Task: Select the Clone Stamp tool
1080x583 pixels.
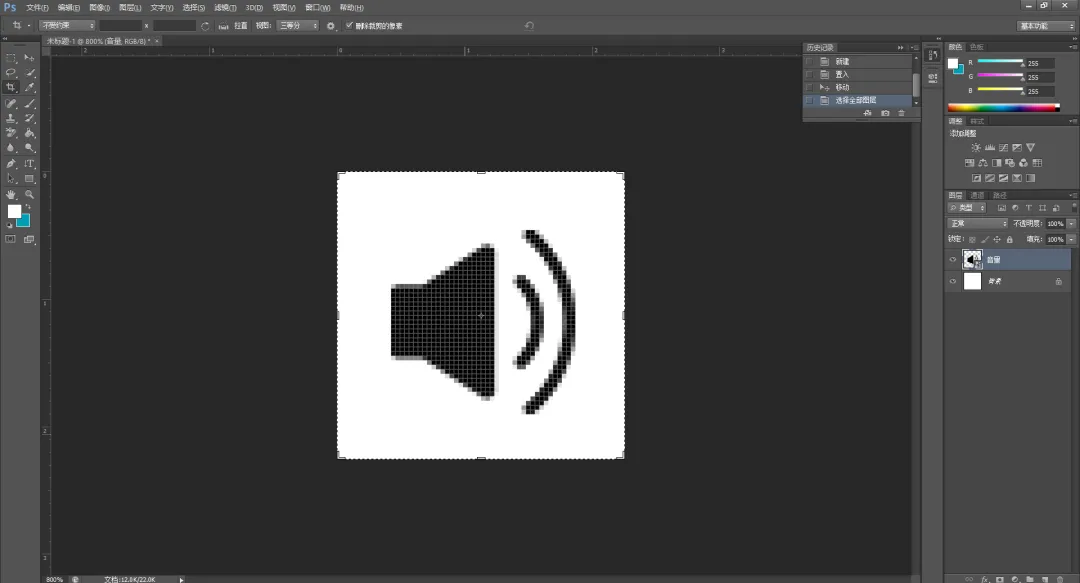Action: point(11,119)
